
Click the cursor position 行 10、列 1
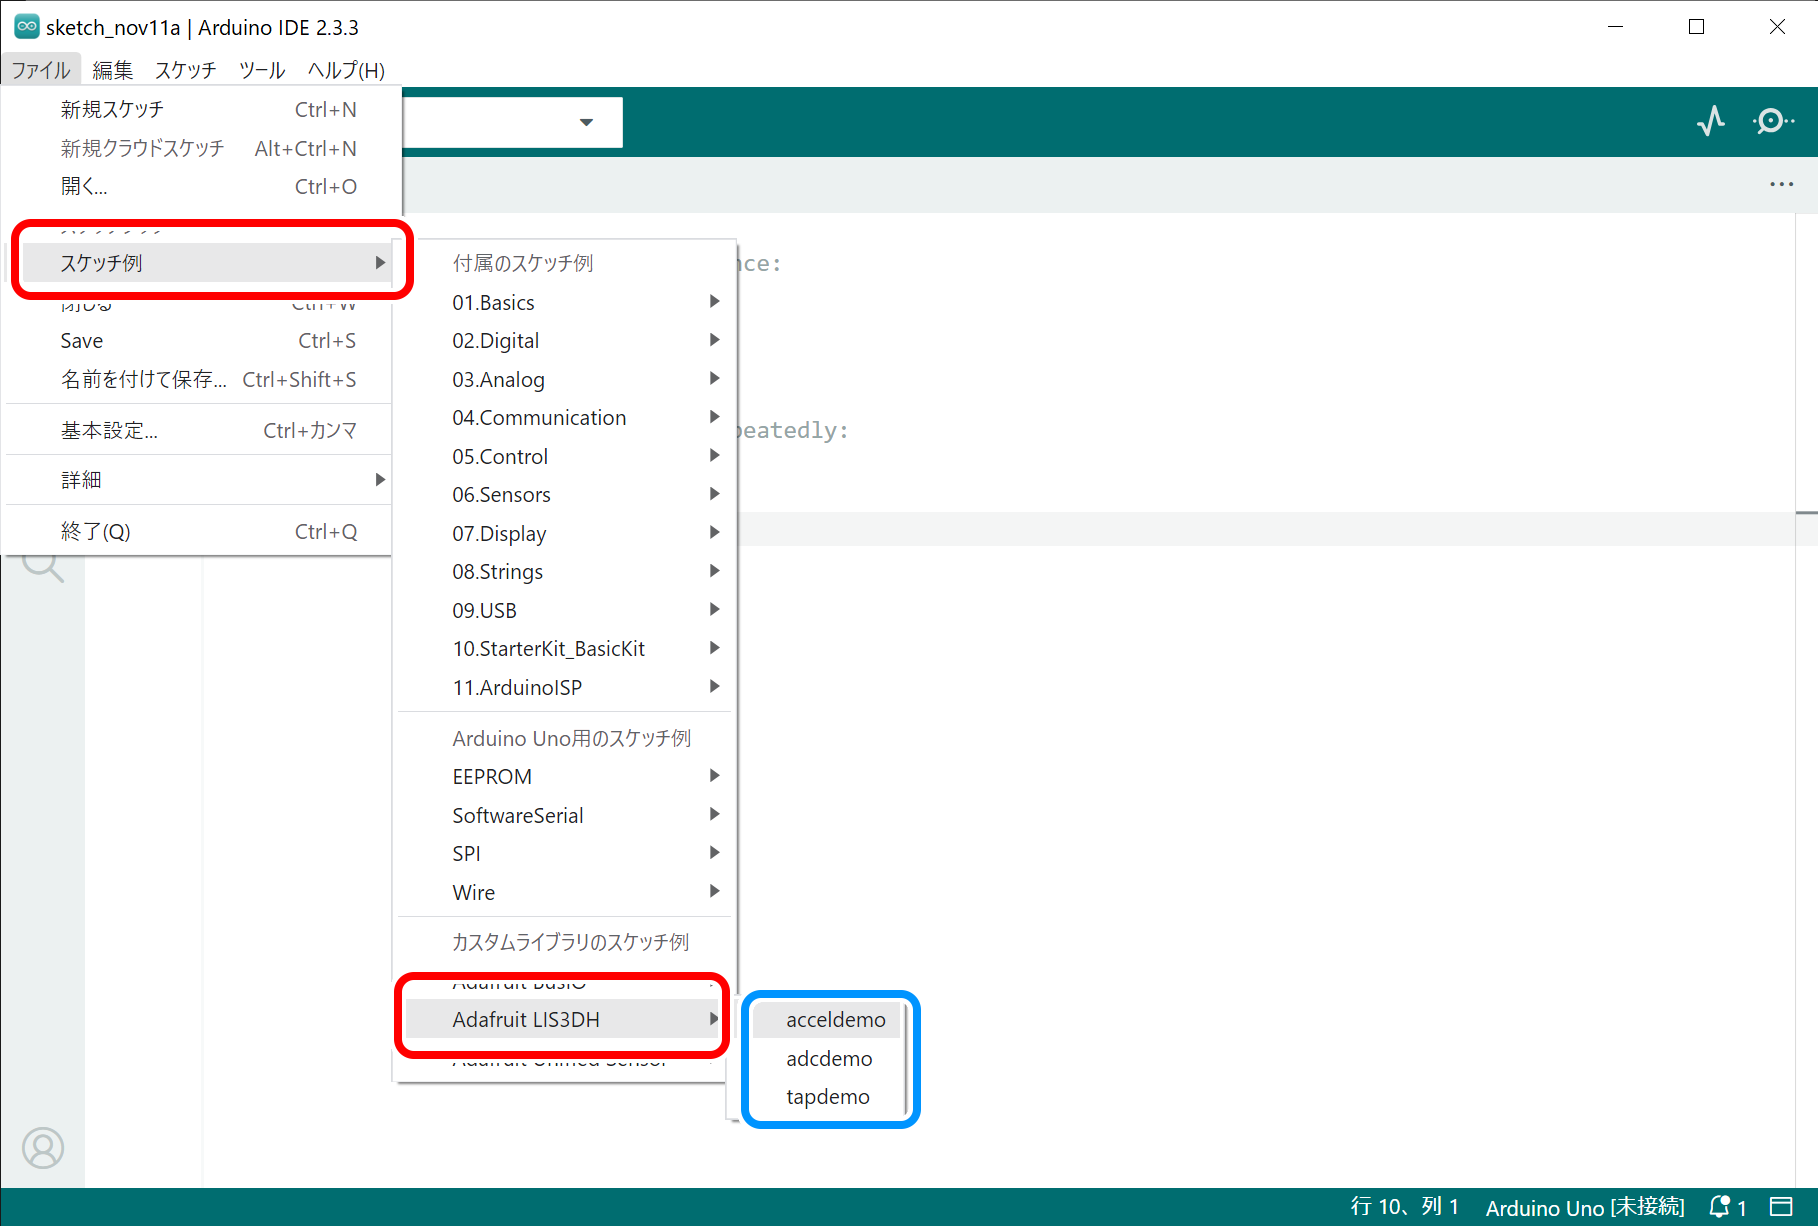[x=1404, y=1207]
